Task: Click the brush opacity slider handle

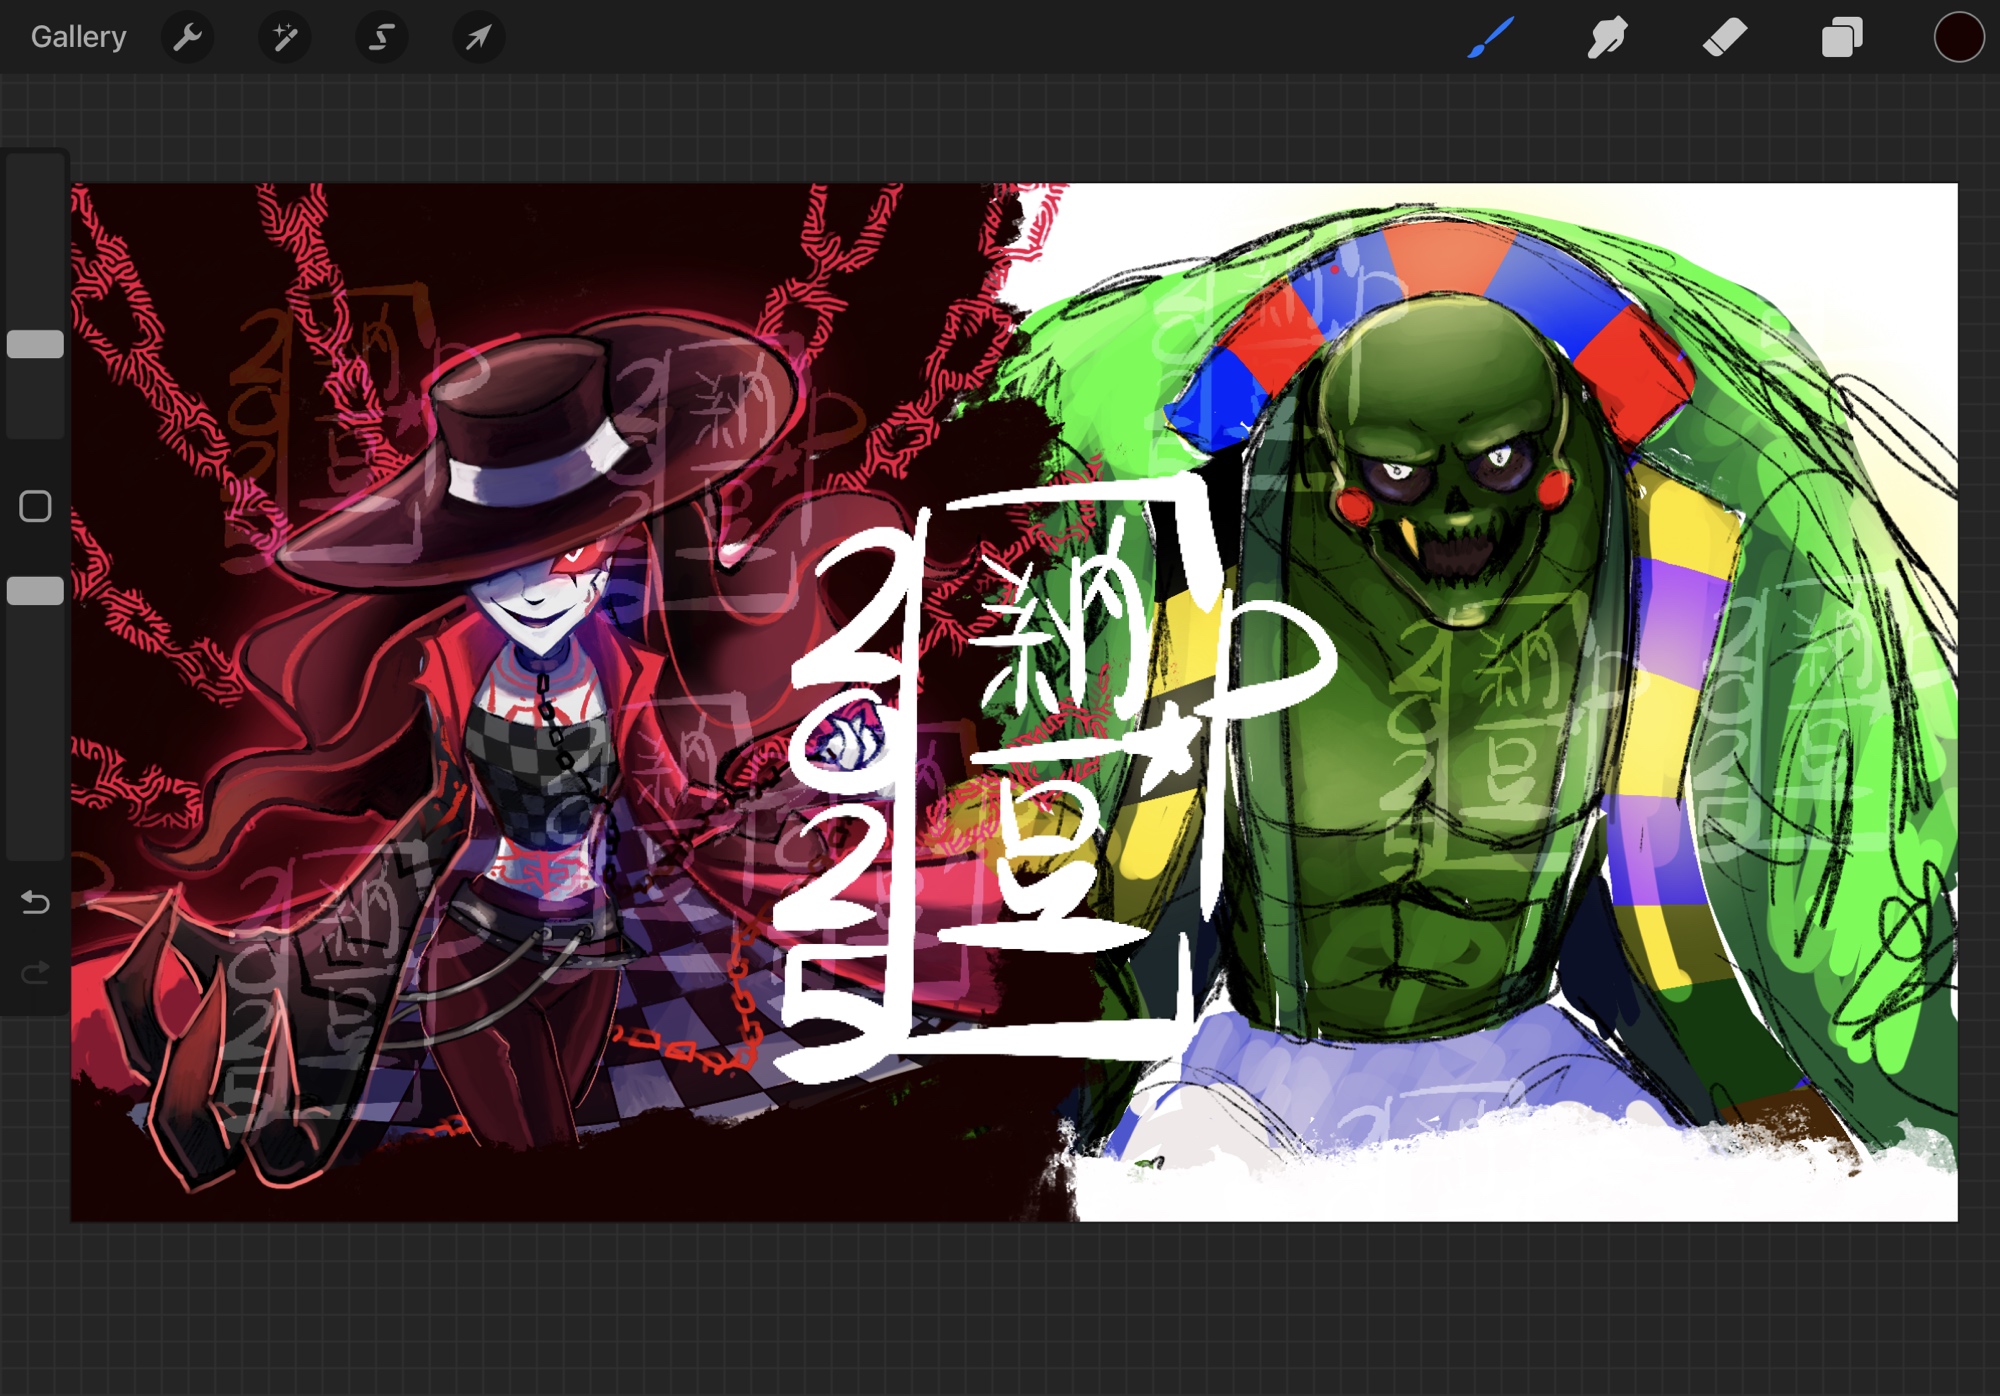Action: tap(35, 591)
